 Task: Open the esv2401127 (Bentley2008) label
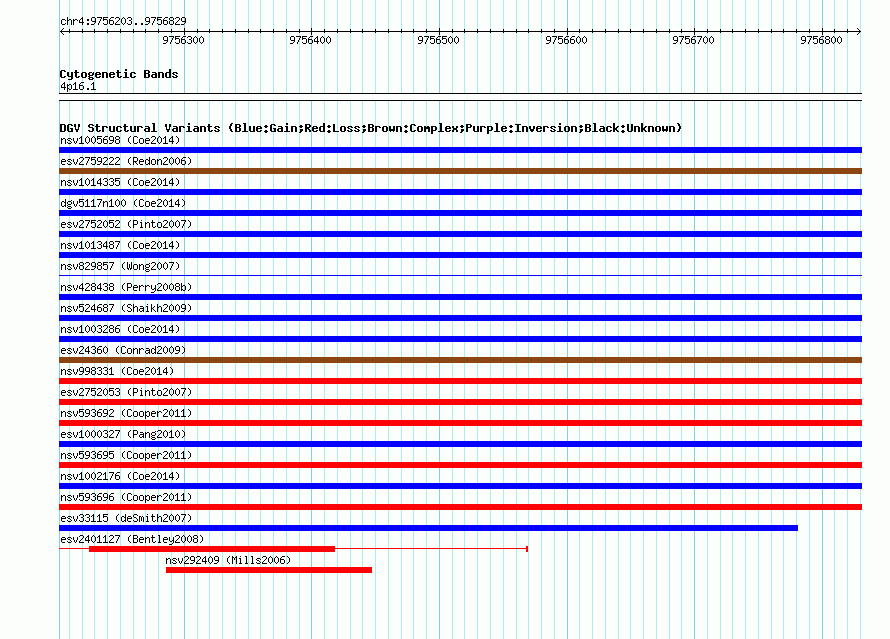(132, 539)
